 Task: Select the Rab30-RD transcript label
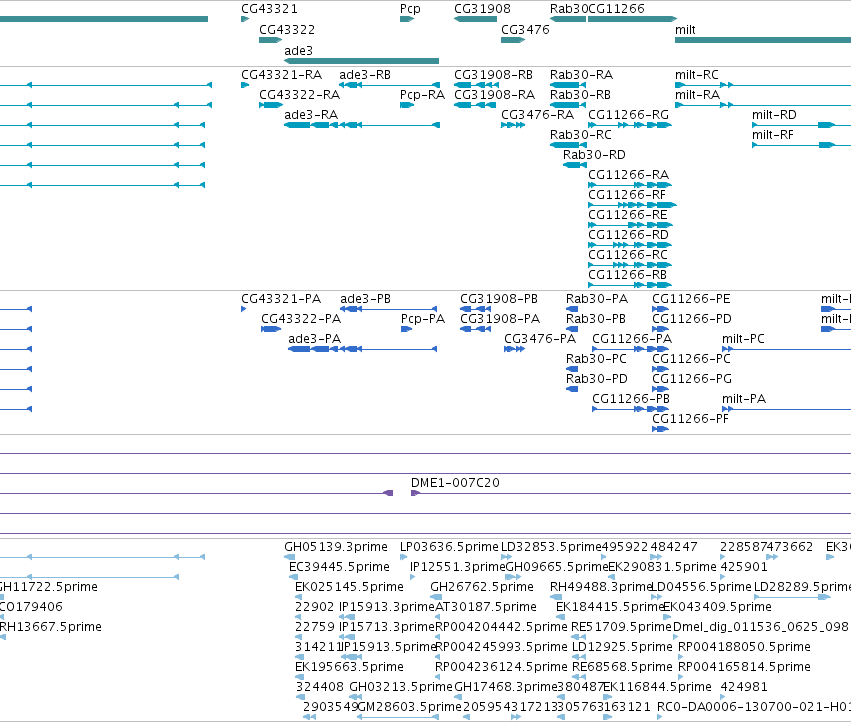(x=594, y=155)
